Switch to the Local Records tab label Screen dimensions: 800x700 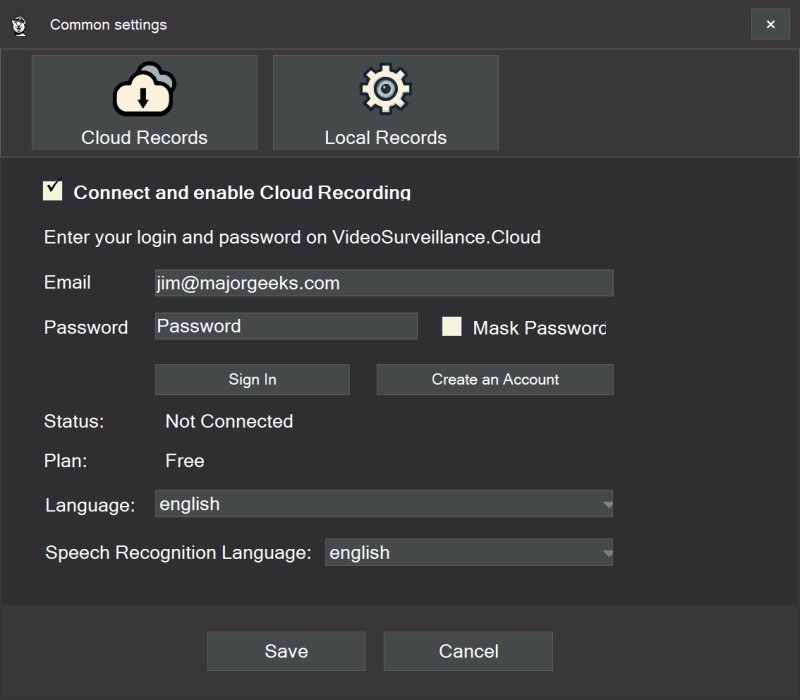click(385, 138)
